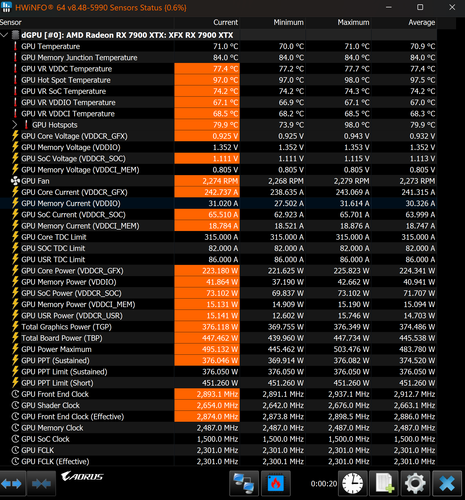Click clock icon beside GPU Front End Clock
The width and height of the screenshot is (465, 500).
click(15, 394)
